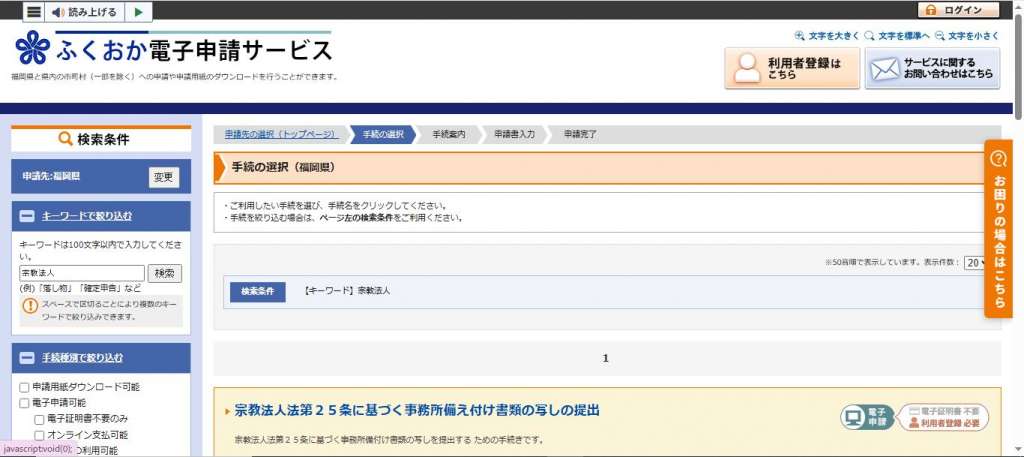Image resolution: width=1024 pixels, height=457 pixels.
Task: Open the サービスに関するお問い合わせ envelope button
Action: (x=932, y=68)
